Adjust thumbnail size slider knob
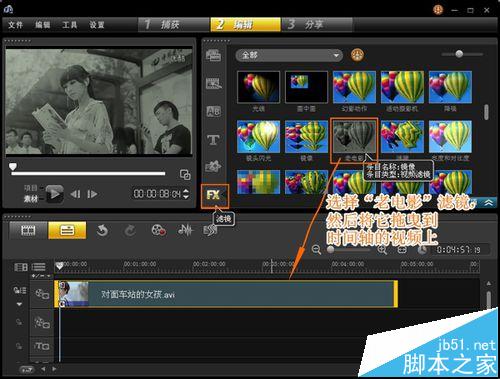 click(459, 54)
